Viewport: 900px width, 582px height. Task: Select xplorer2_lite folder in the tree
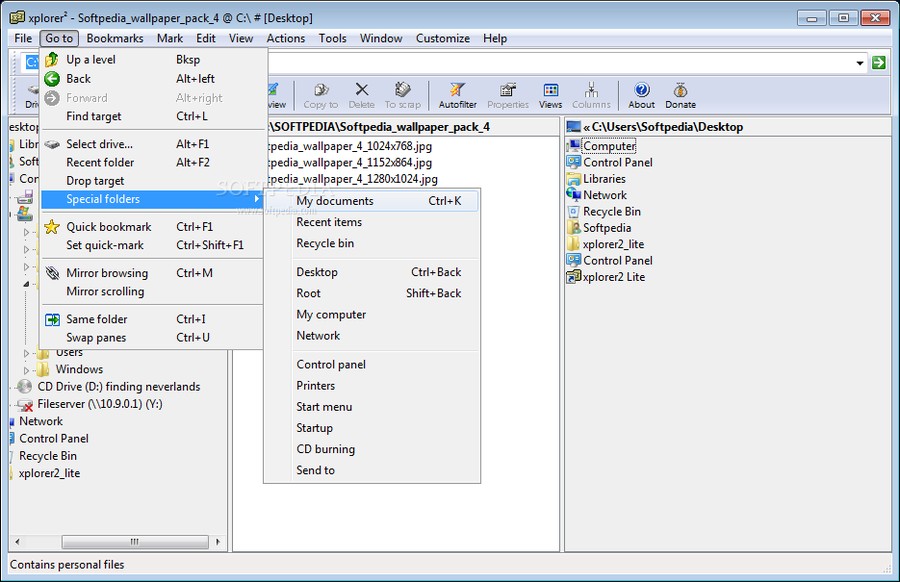point(49,474)
